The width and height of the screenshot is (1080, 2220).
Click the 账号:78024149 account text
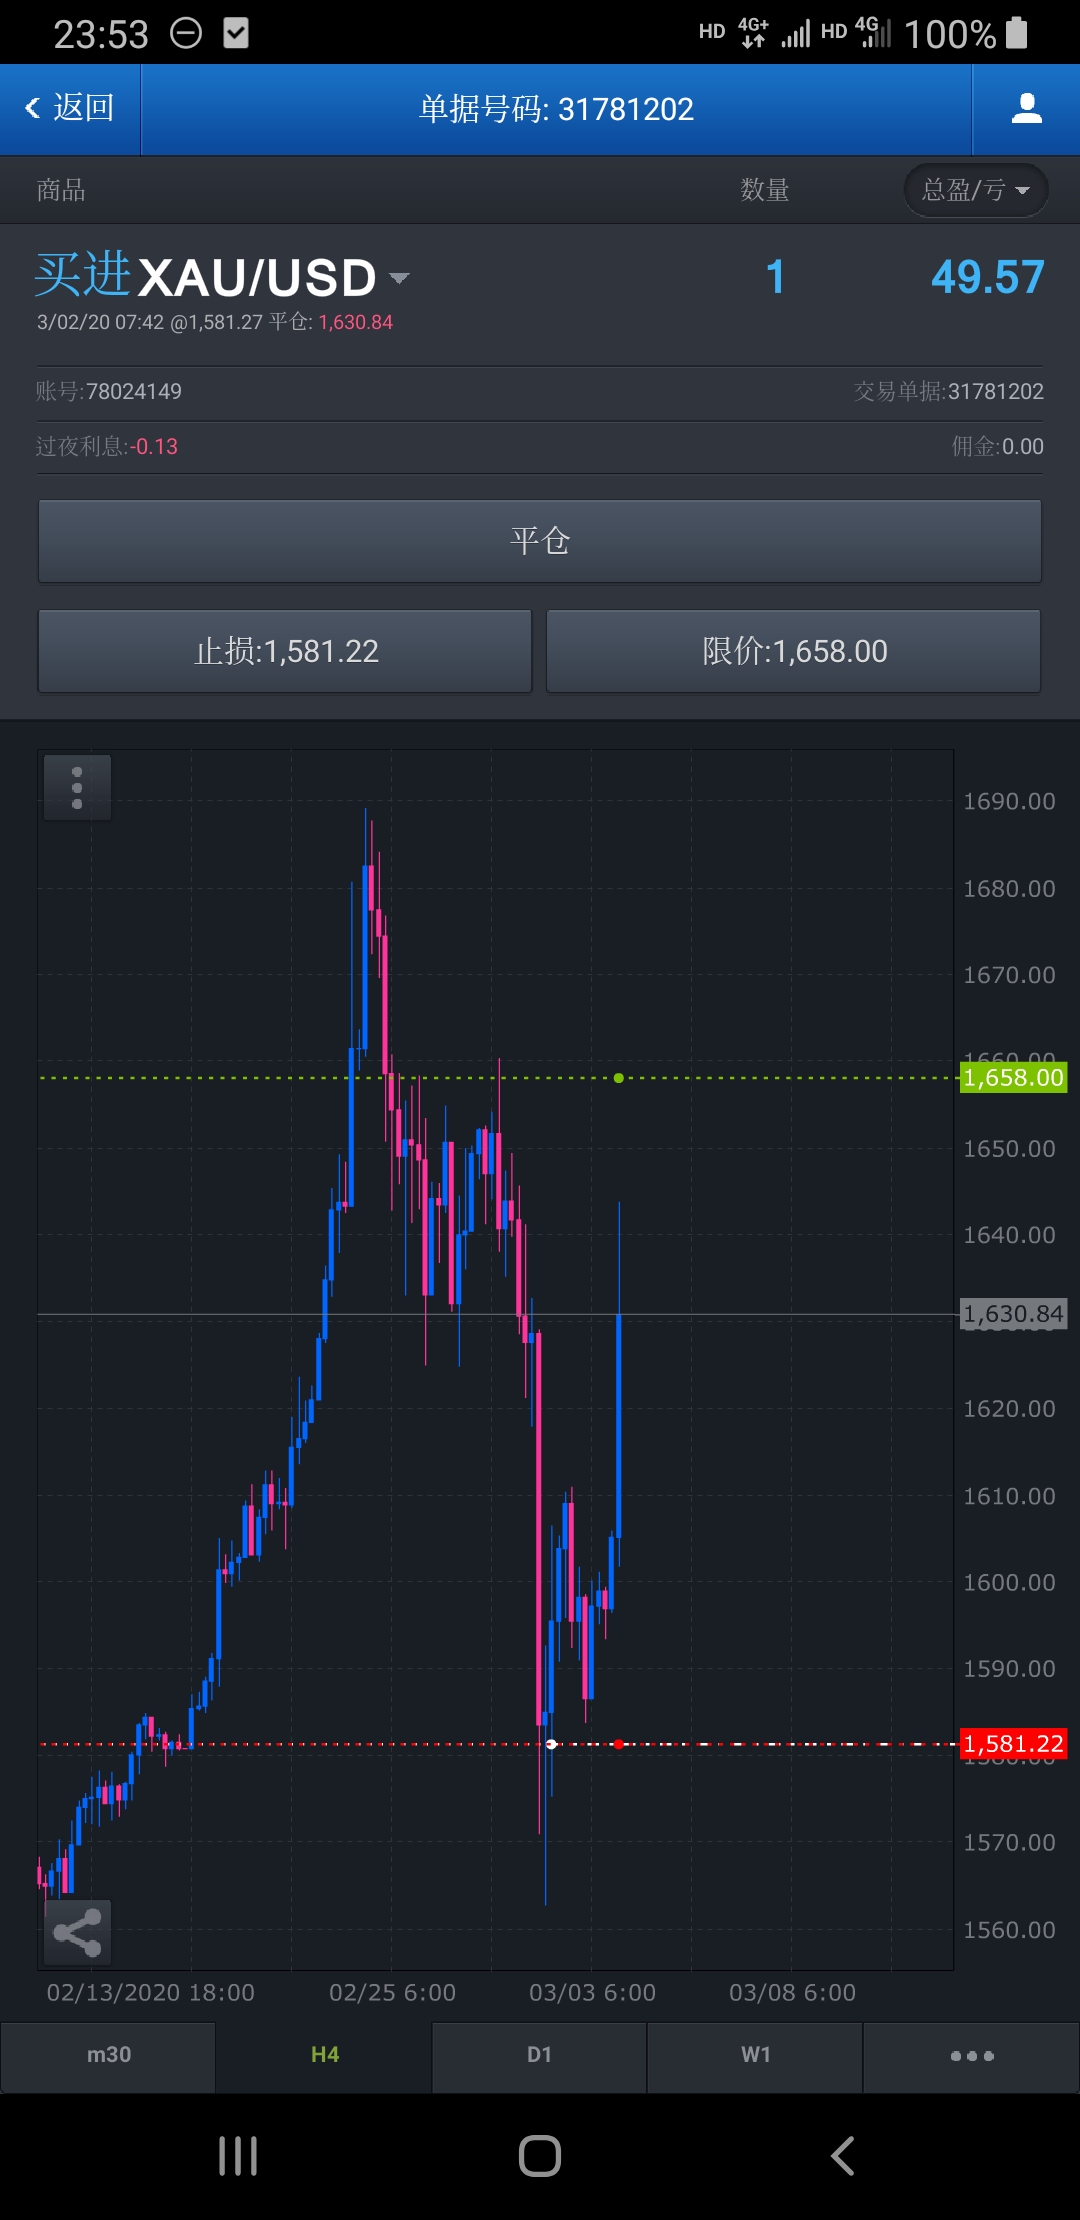(109, 391)
